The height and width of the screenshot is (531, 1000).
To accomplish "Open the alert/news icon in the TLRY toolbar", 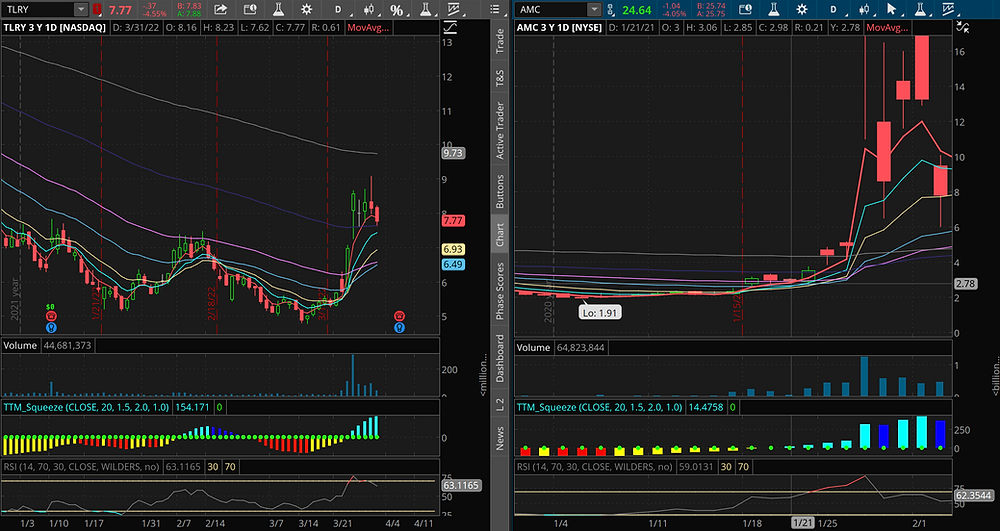I will (x=250, y=10).
